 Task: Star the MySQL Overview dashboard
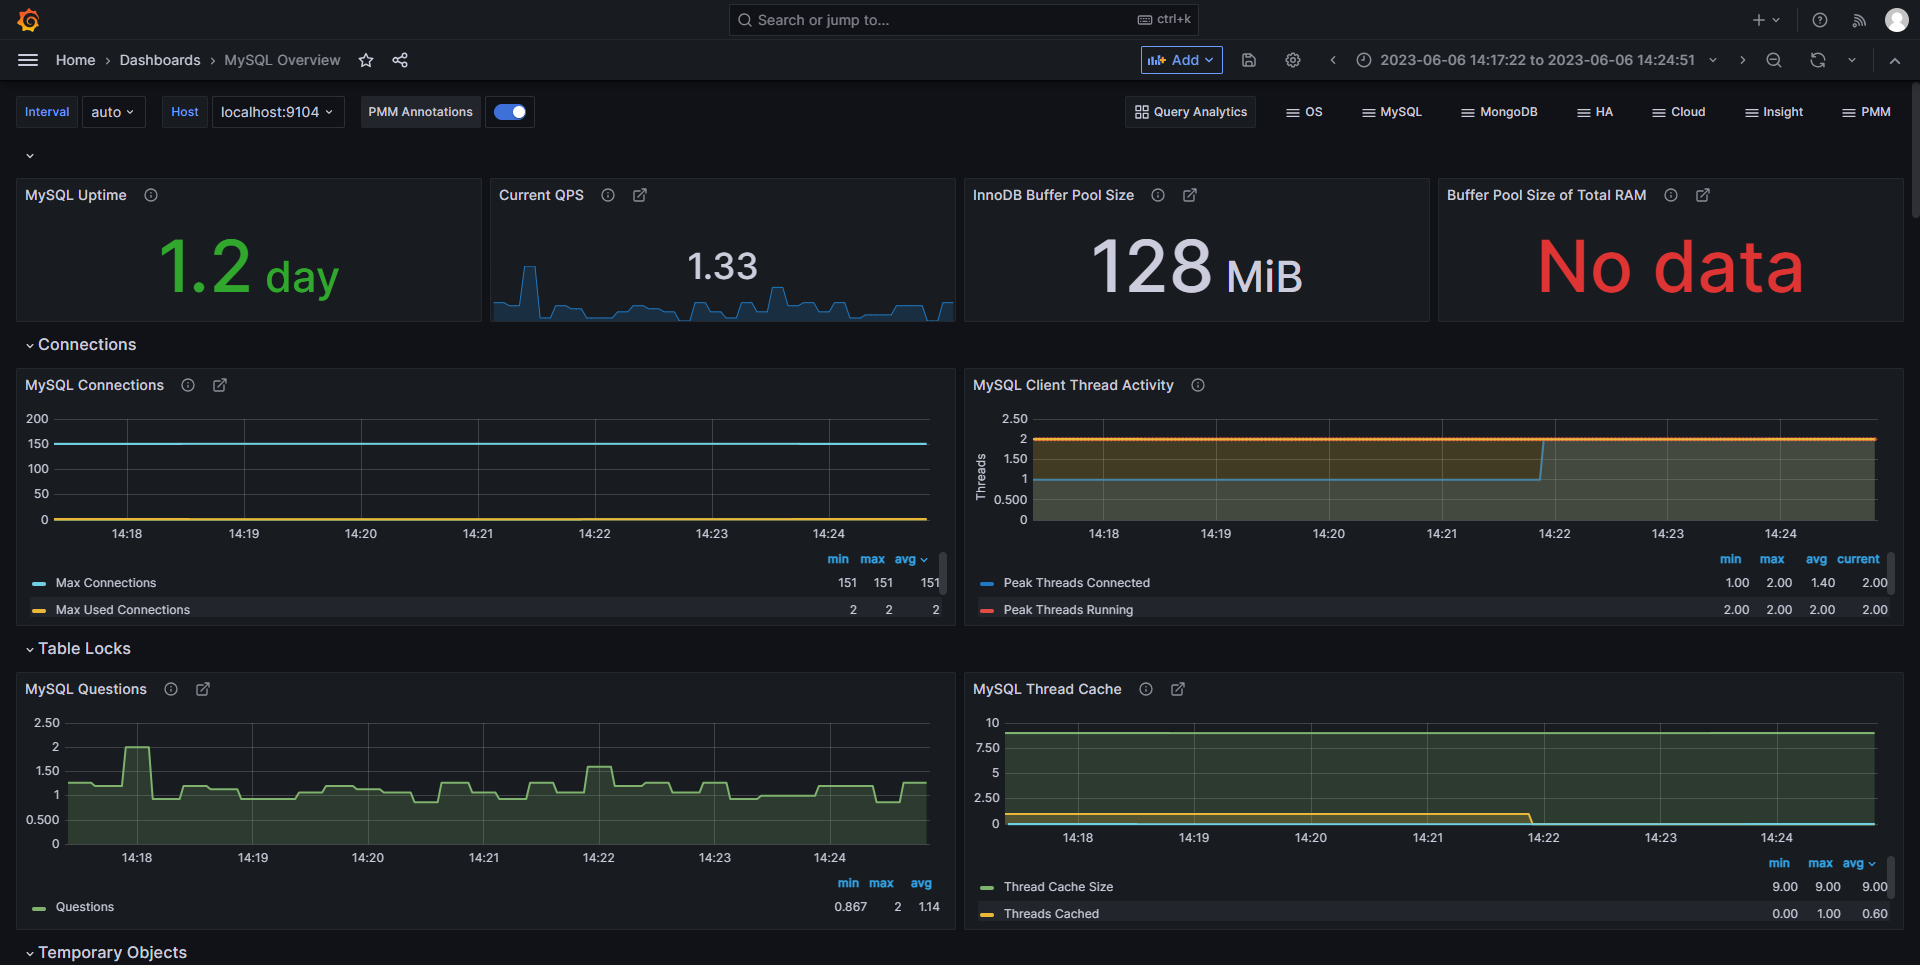tap(366, 60)
